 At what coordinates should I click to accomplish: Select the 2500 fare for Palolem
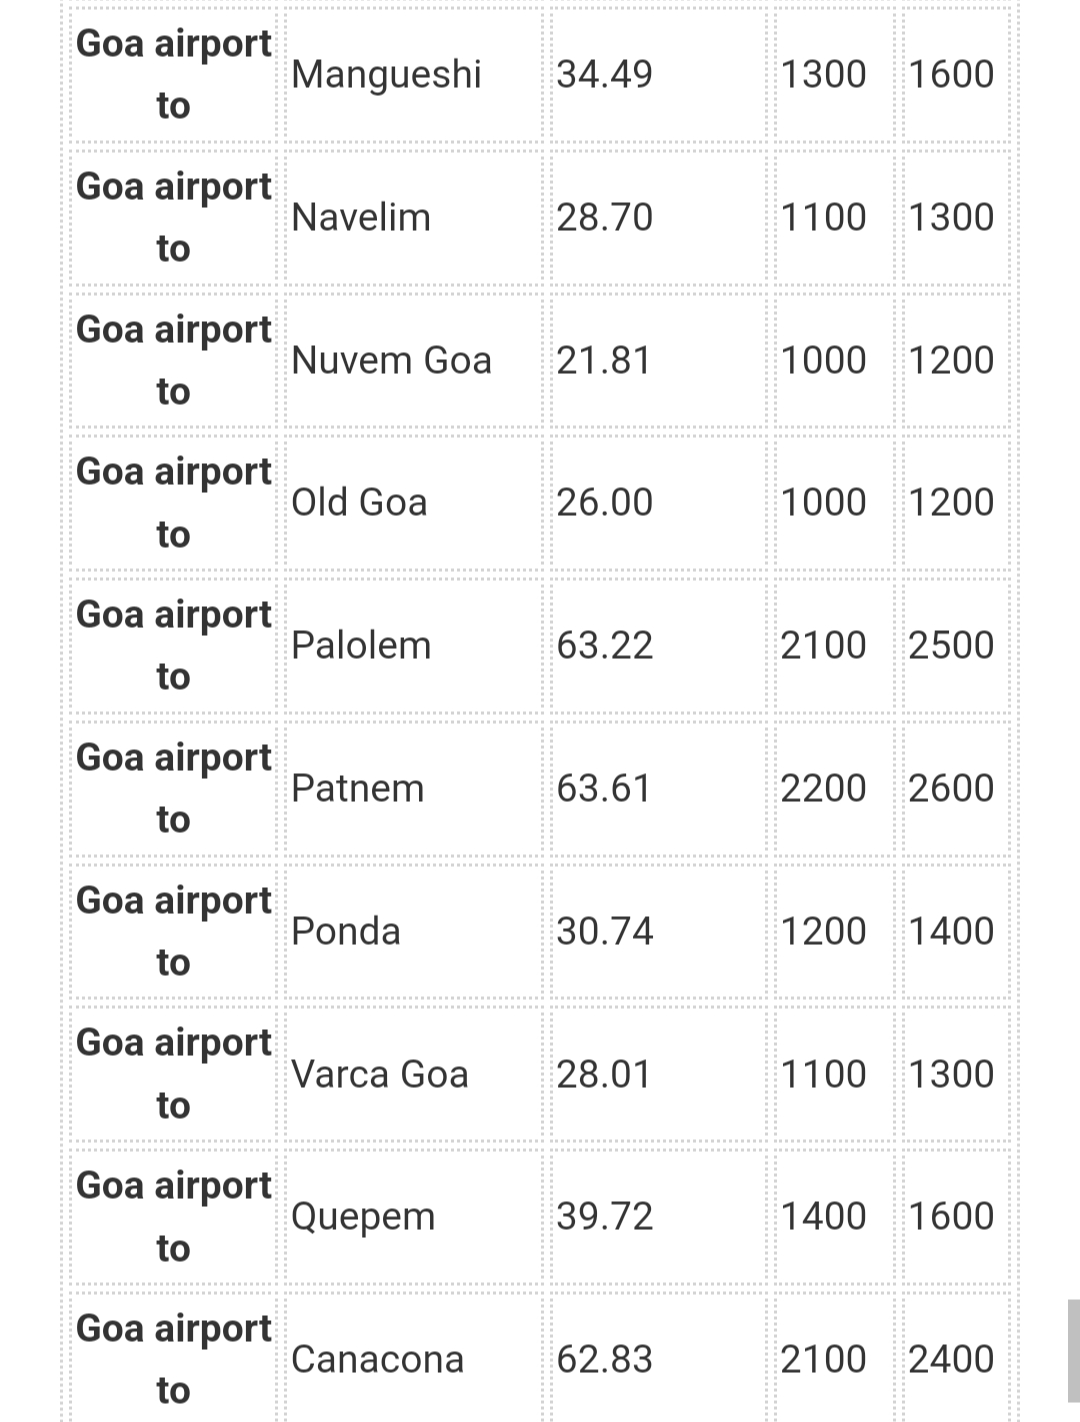[x=951, y=645]
